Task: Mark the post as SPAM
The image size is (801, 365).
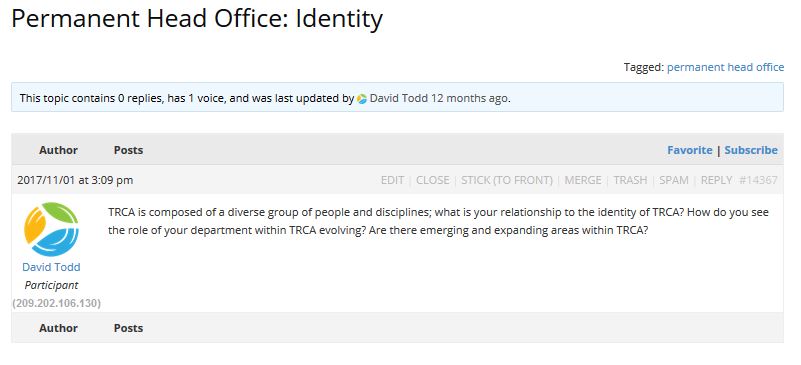Action: coord(674,180)
